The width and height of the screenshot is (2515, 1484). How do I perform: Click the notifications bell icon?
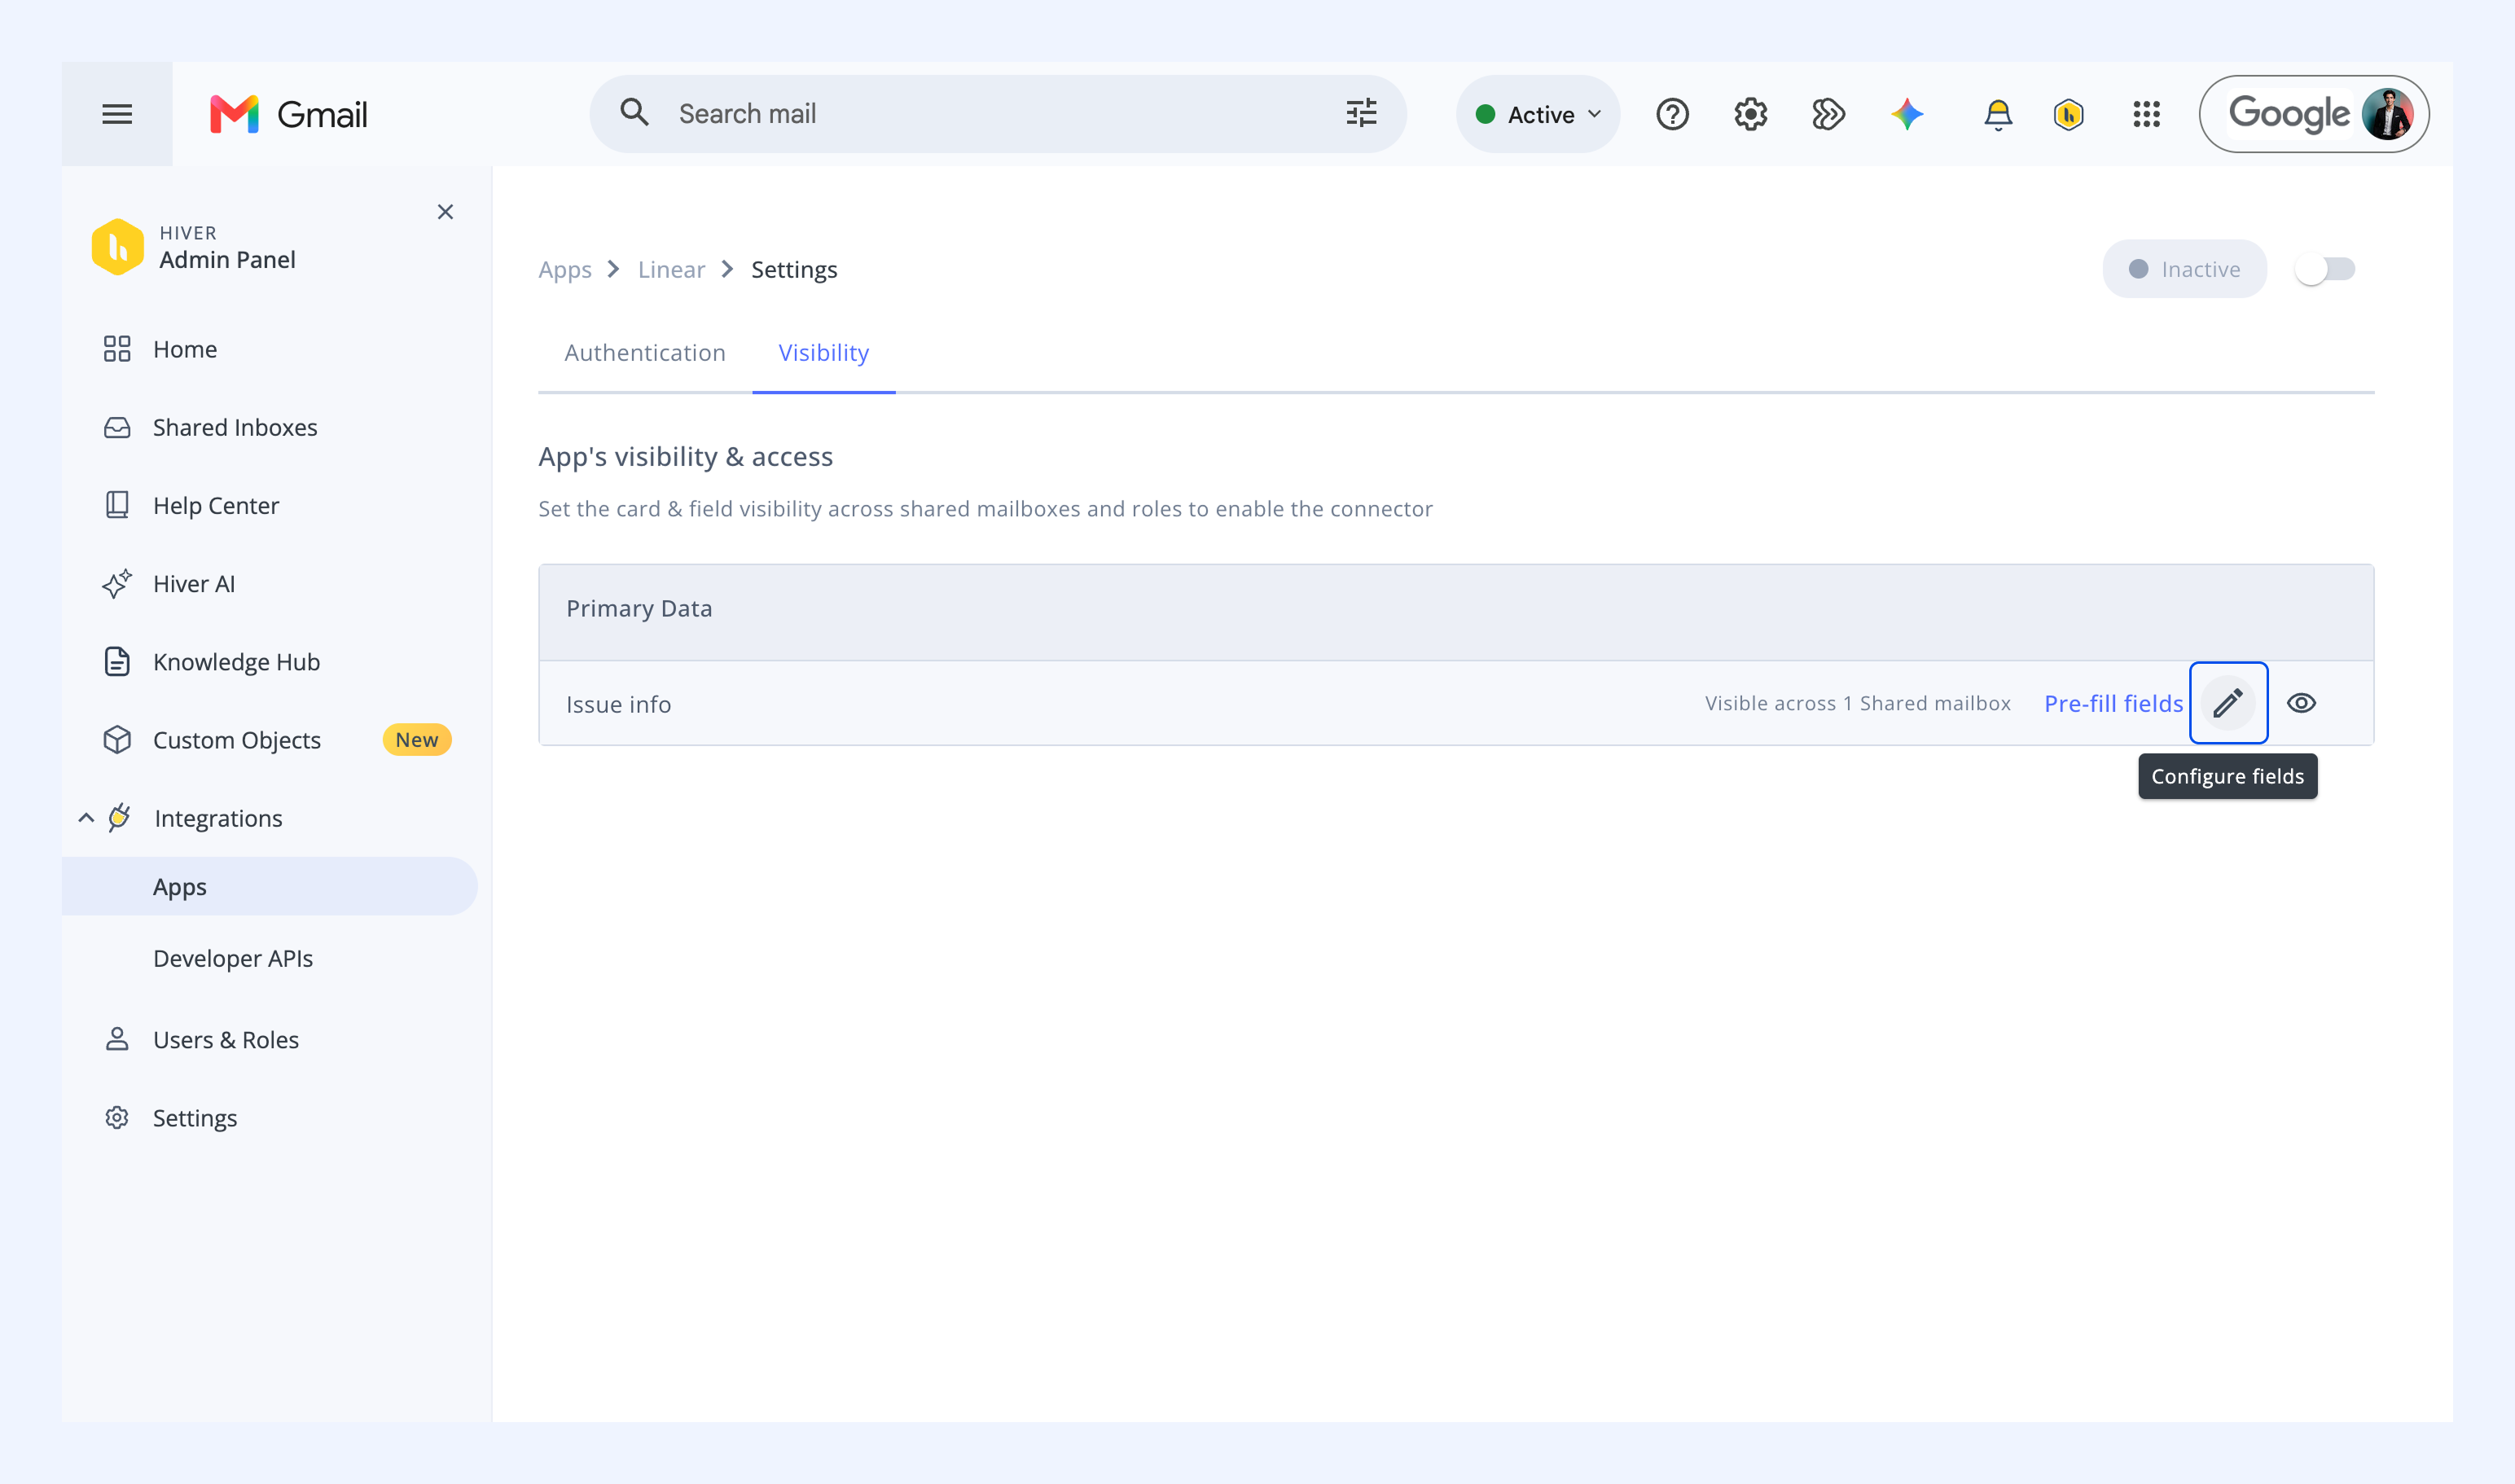[1997, 114]
